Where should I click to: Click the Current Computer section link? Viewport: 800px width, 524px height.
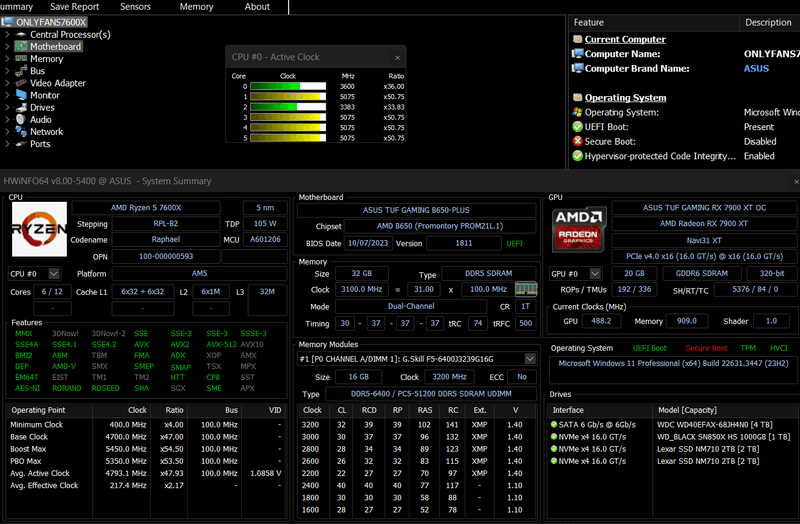[625, 39]
